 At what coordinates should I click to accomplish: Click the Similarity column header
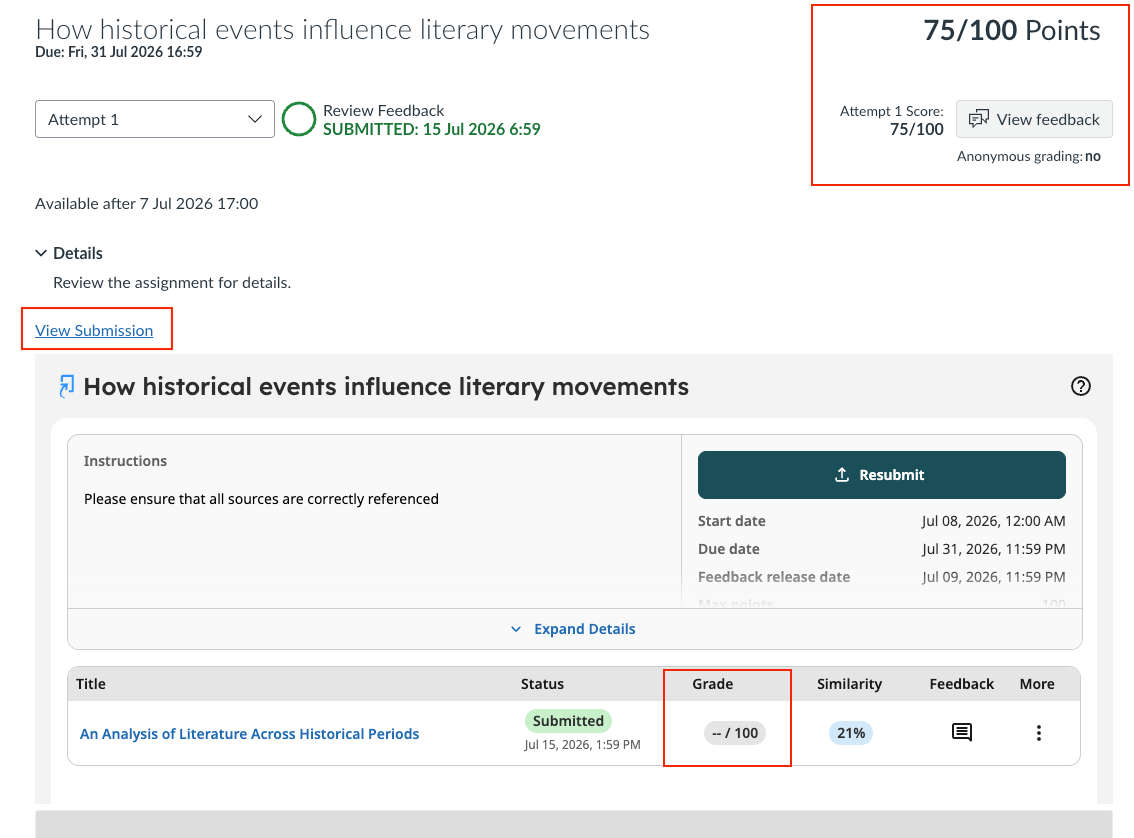tap(850, 684)
